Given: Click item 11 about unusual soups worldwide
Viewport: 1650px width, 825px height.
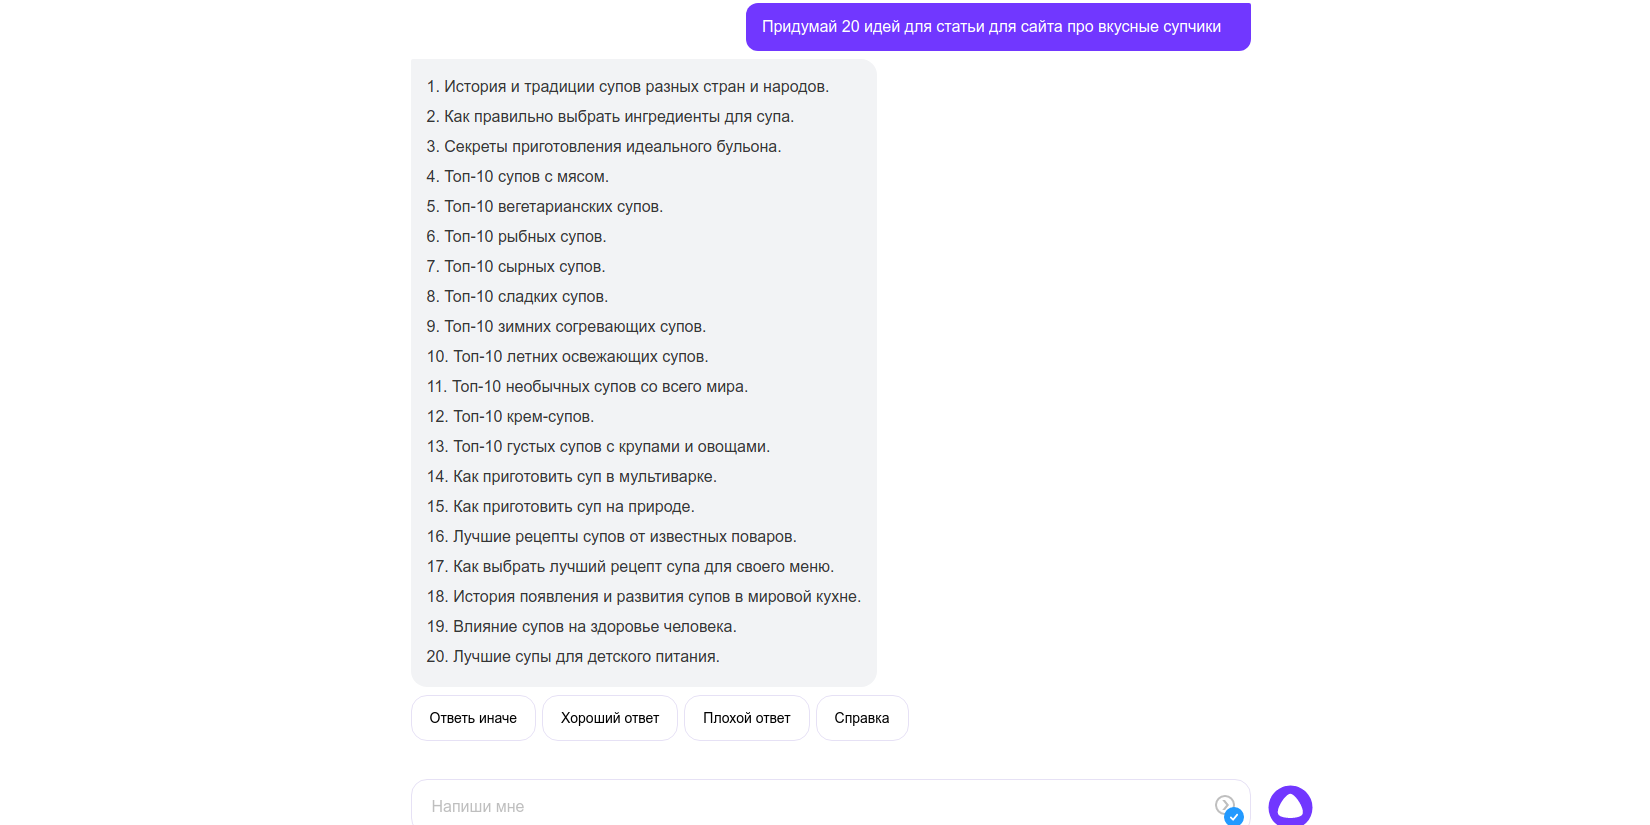Looking at the screenshot, I should pyautogui.click(x=587, y=387).
